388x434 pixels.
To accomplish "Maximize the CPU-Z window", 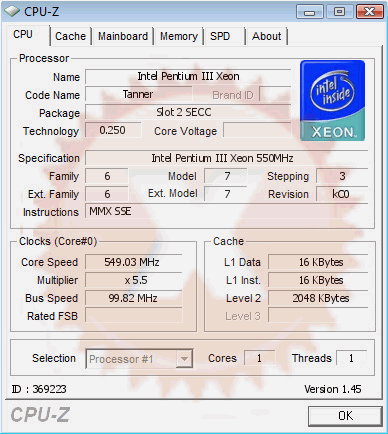I will [x=339, y=12].
